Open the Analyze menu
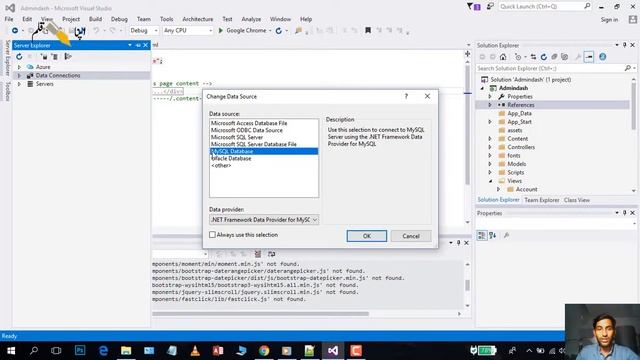The image size is (640, 360). click(251, 19)
